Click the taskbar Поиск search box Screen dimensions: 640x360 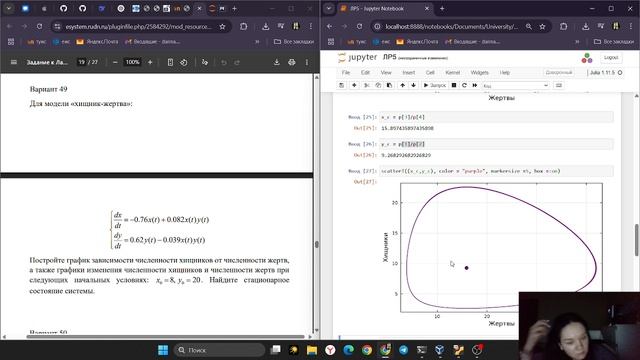click(219, 350)
